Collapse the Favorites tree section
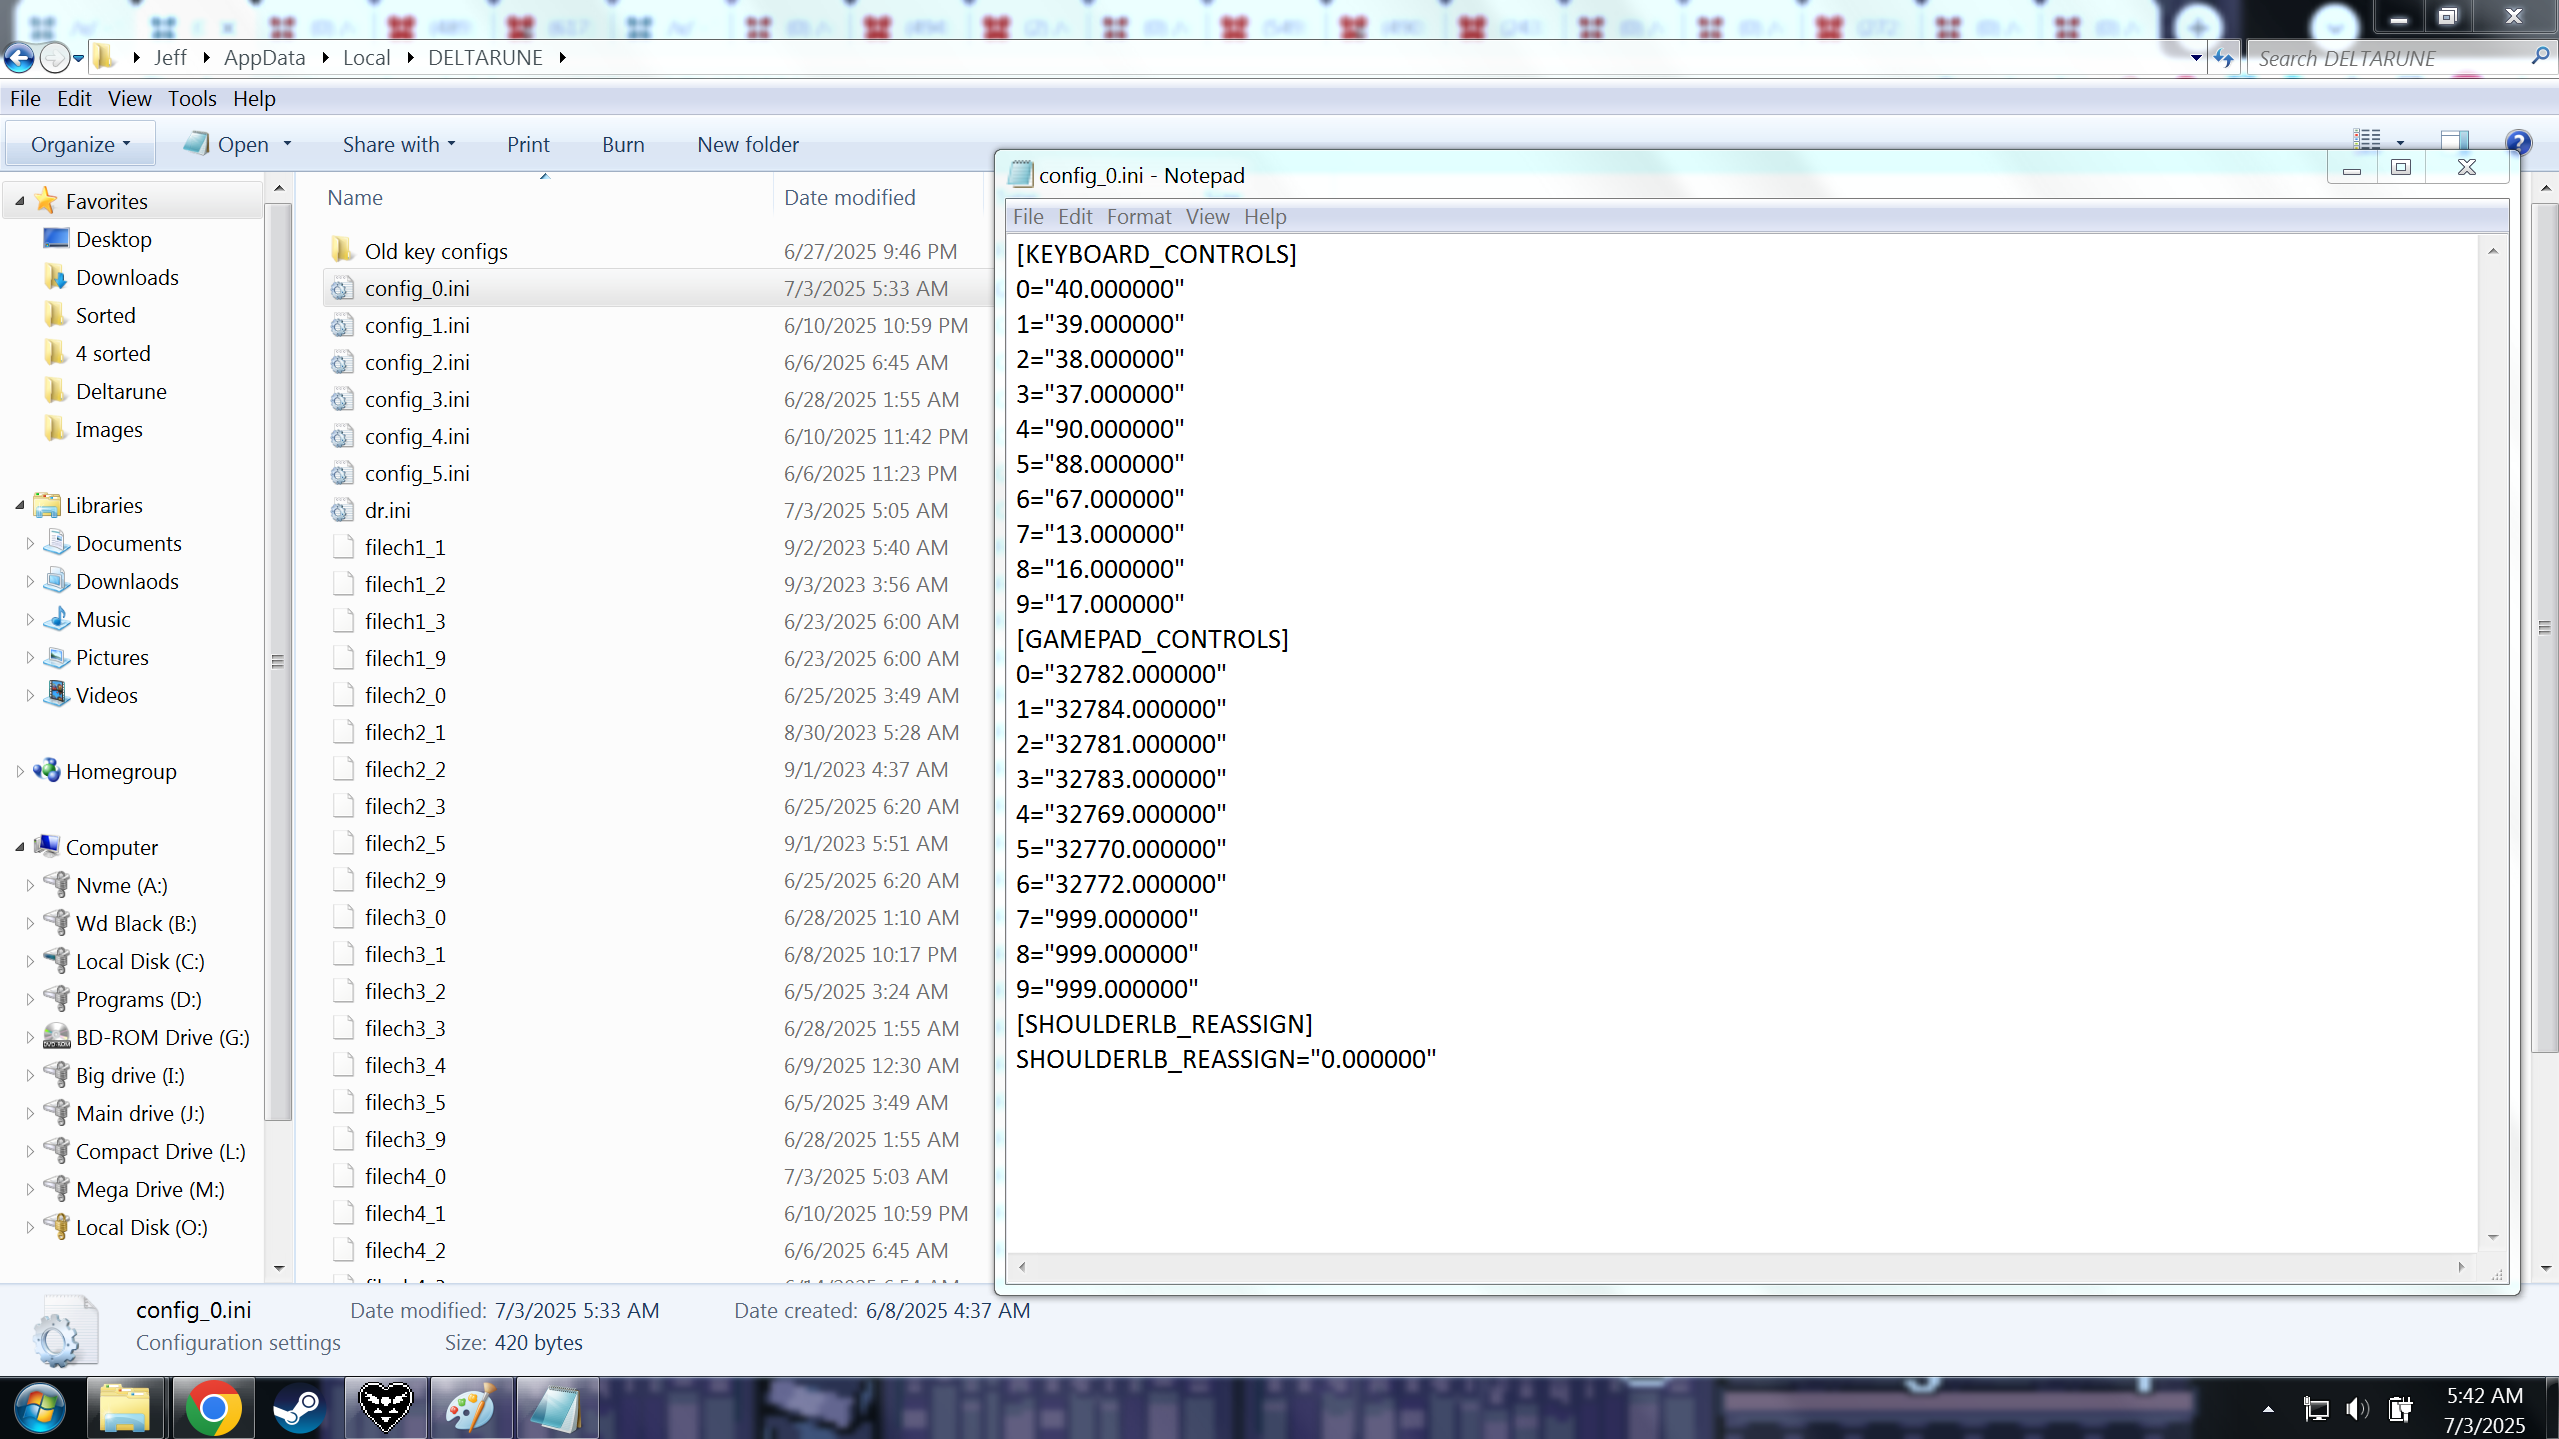The width and height of the screenshot is (2559, 1439). click(19, 201)
